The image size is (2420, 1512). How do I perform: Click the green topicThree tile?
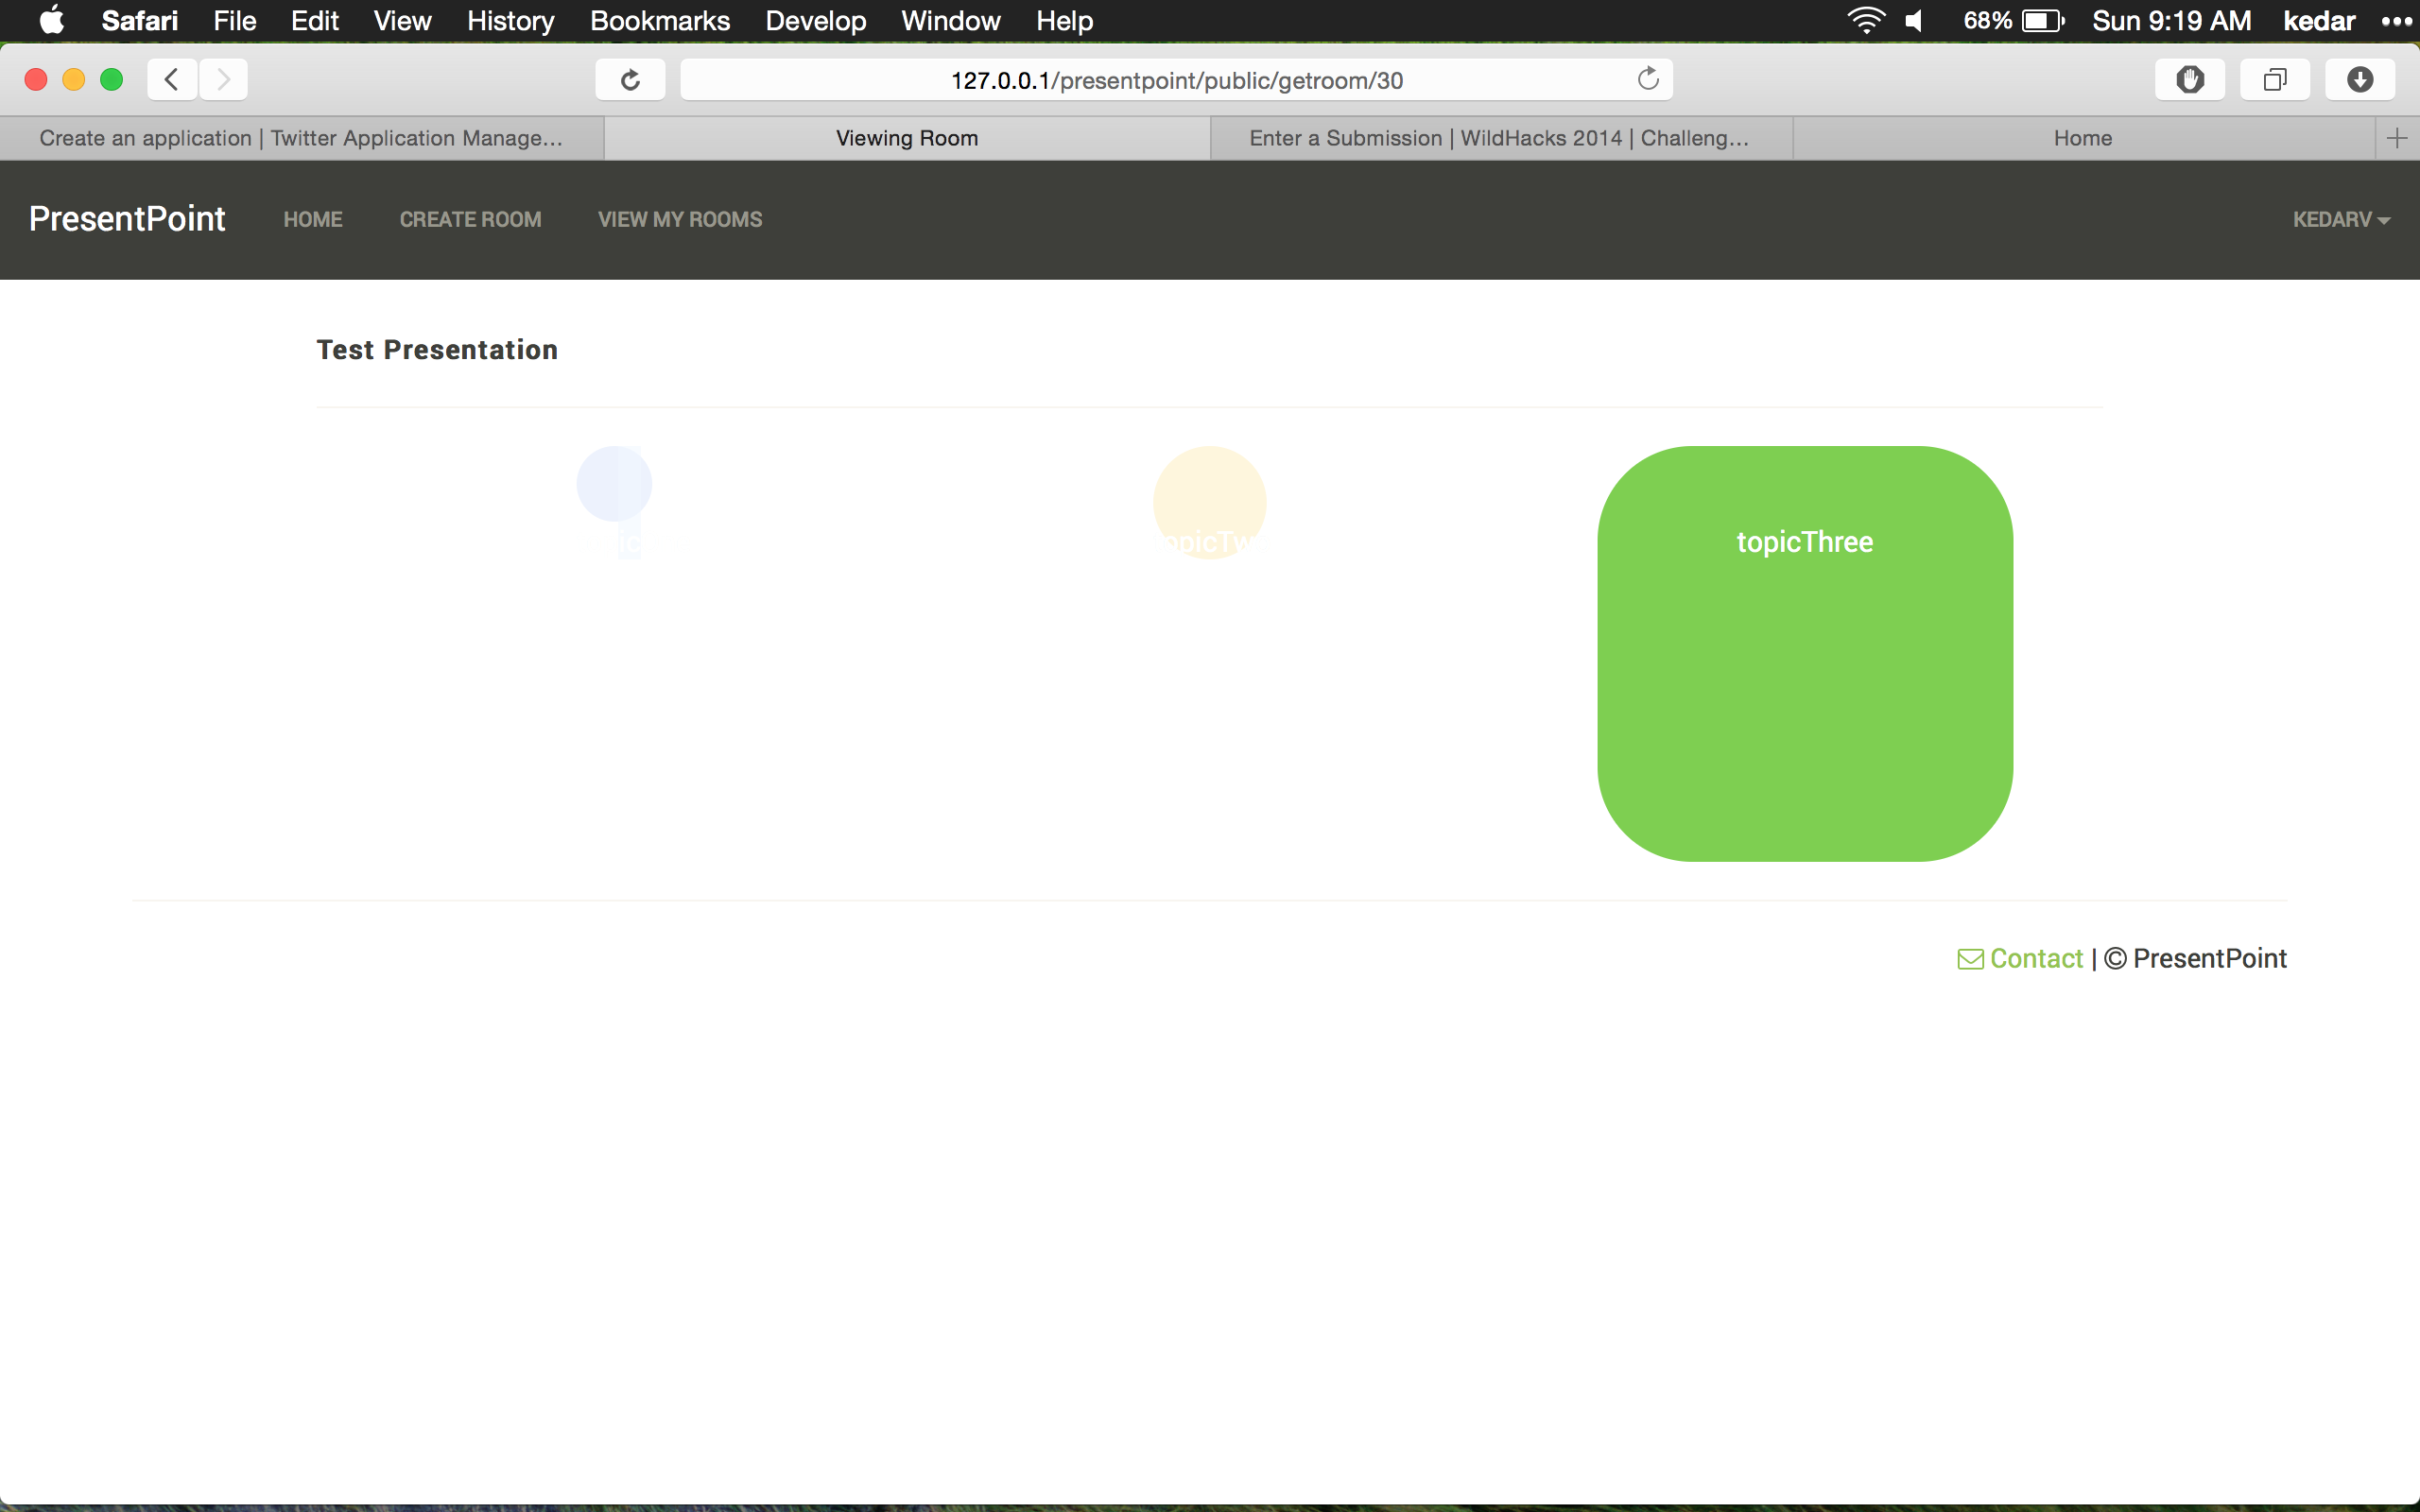[x=1804, y=653]
